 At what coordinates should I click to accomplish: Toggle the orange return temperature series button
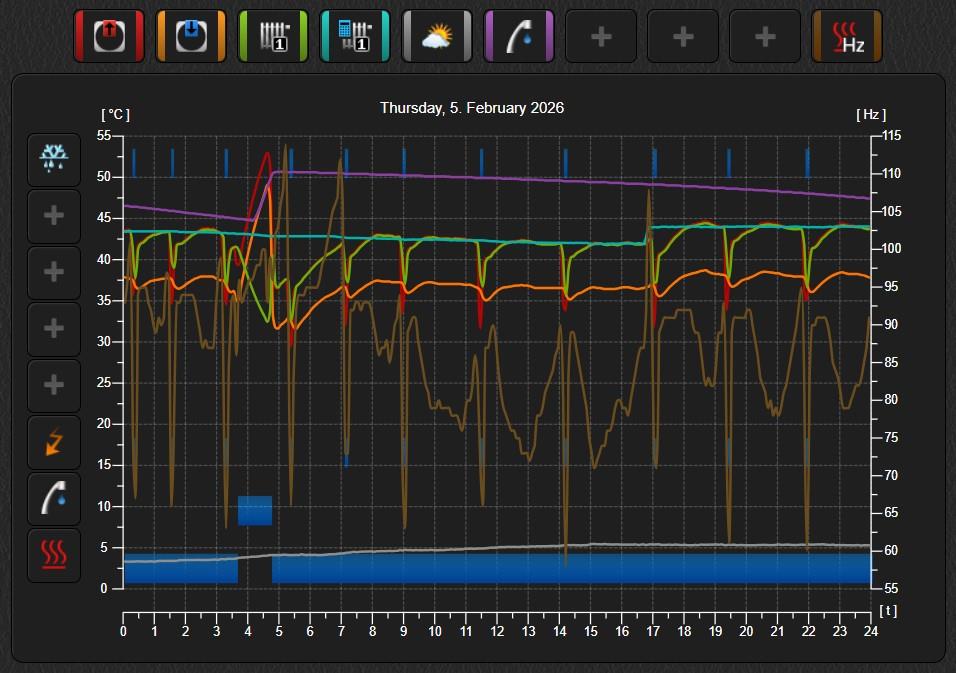[190, 37]
